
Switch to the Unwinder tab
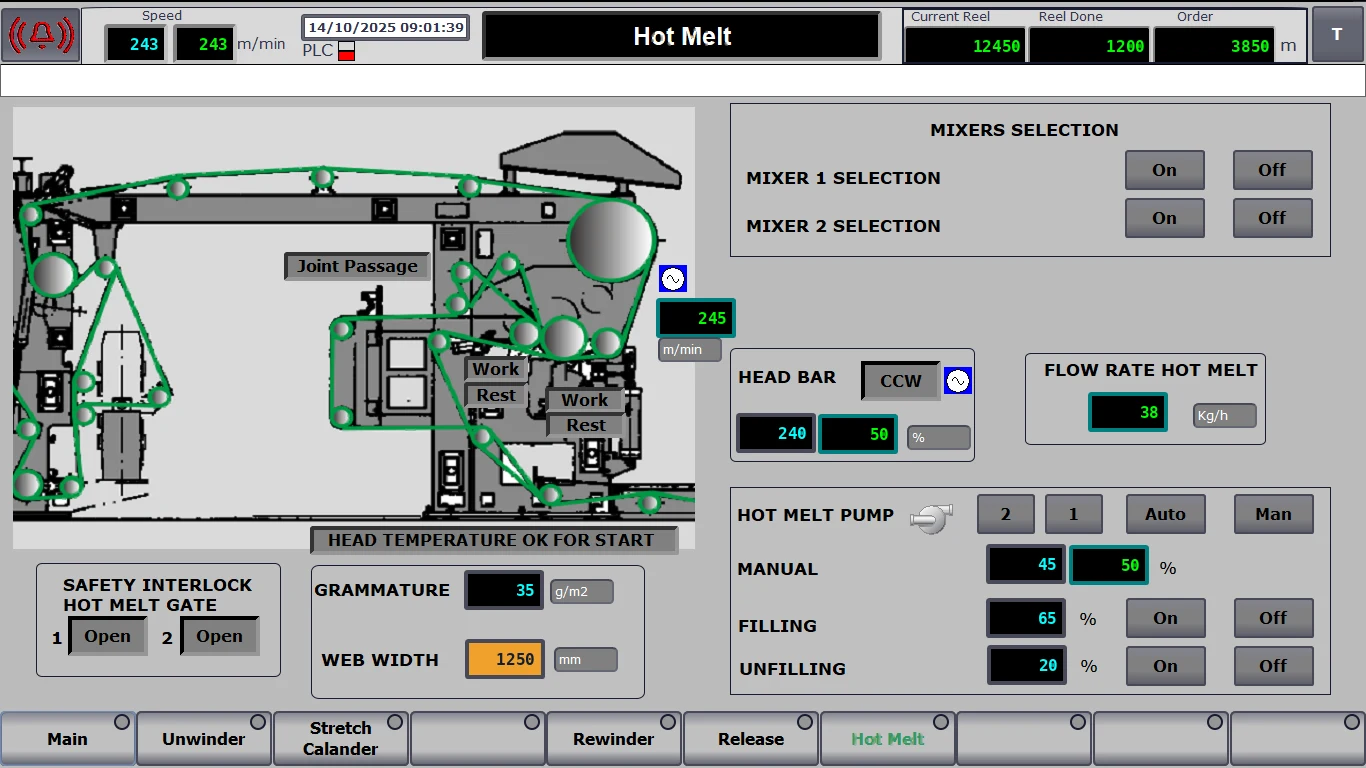coord(204,739)
